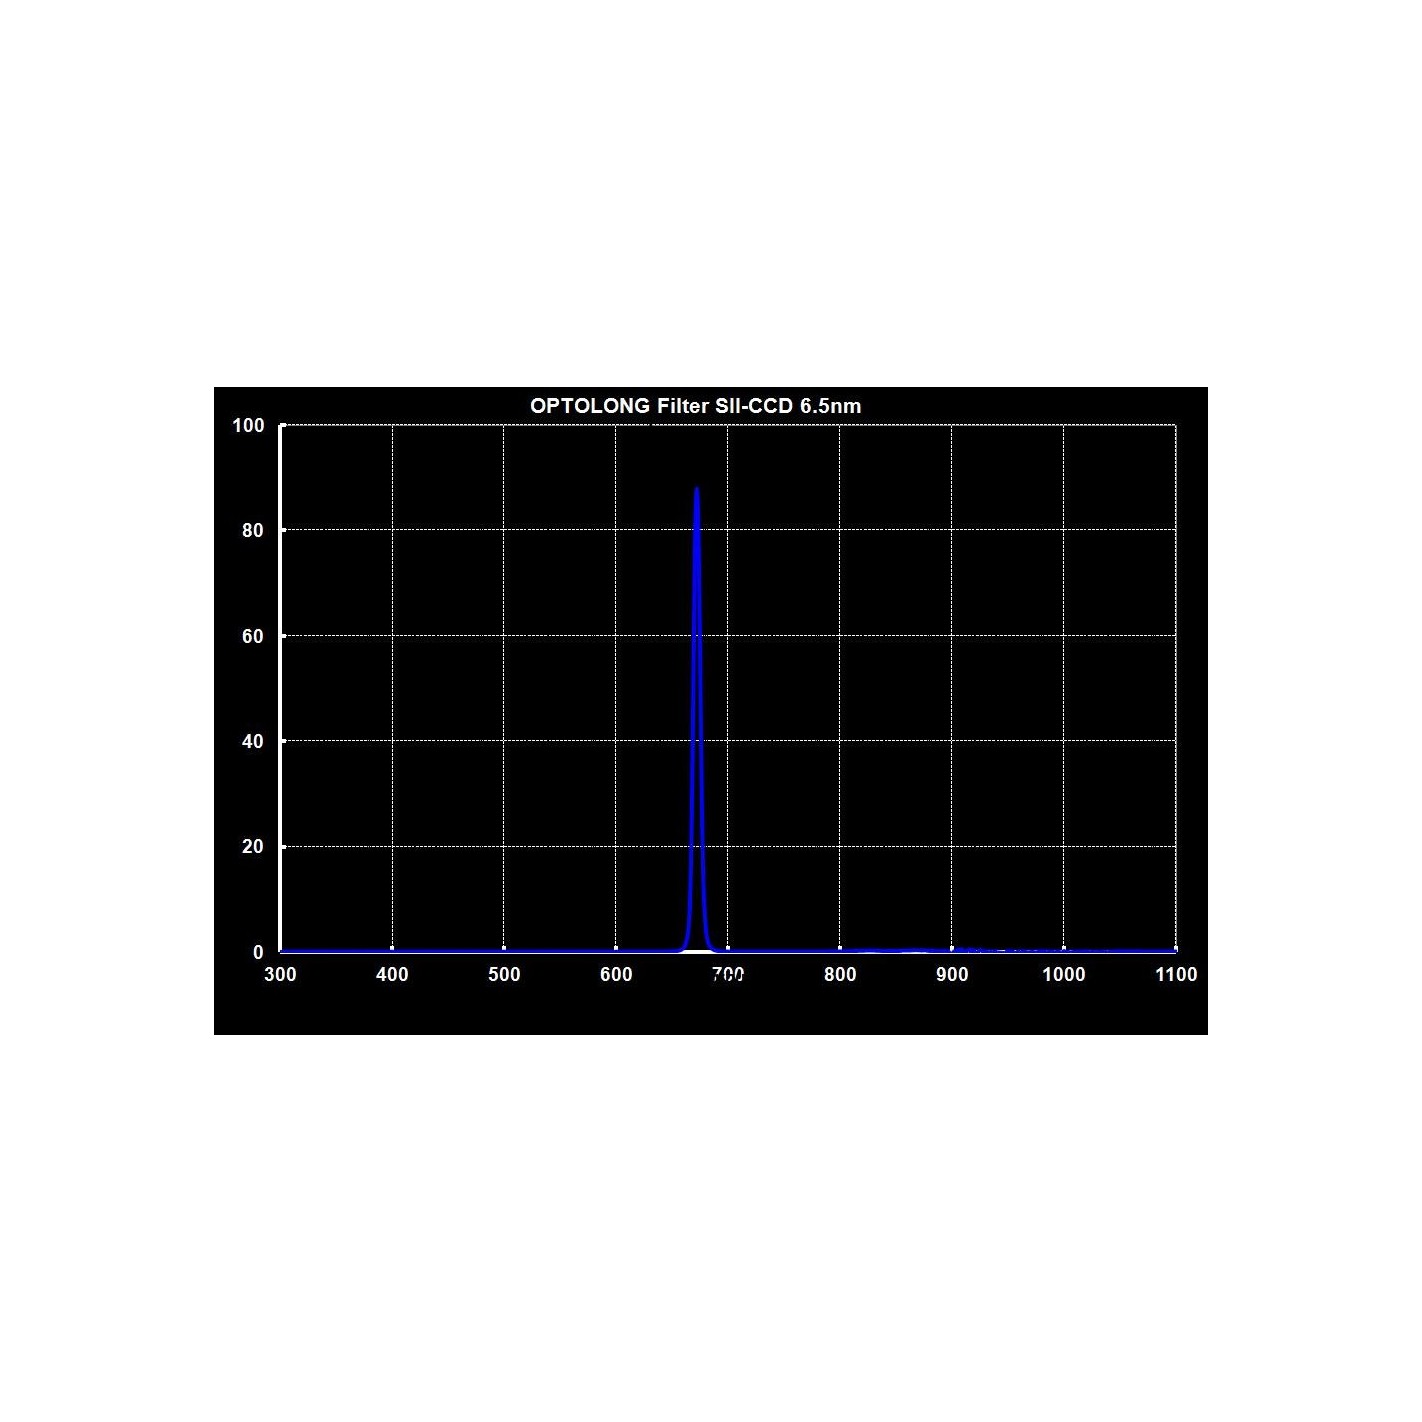Screen dimensions: 1422x1422
Task: Click the 1000 label on horizontal axis
Action: (x=1064, y=975)
